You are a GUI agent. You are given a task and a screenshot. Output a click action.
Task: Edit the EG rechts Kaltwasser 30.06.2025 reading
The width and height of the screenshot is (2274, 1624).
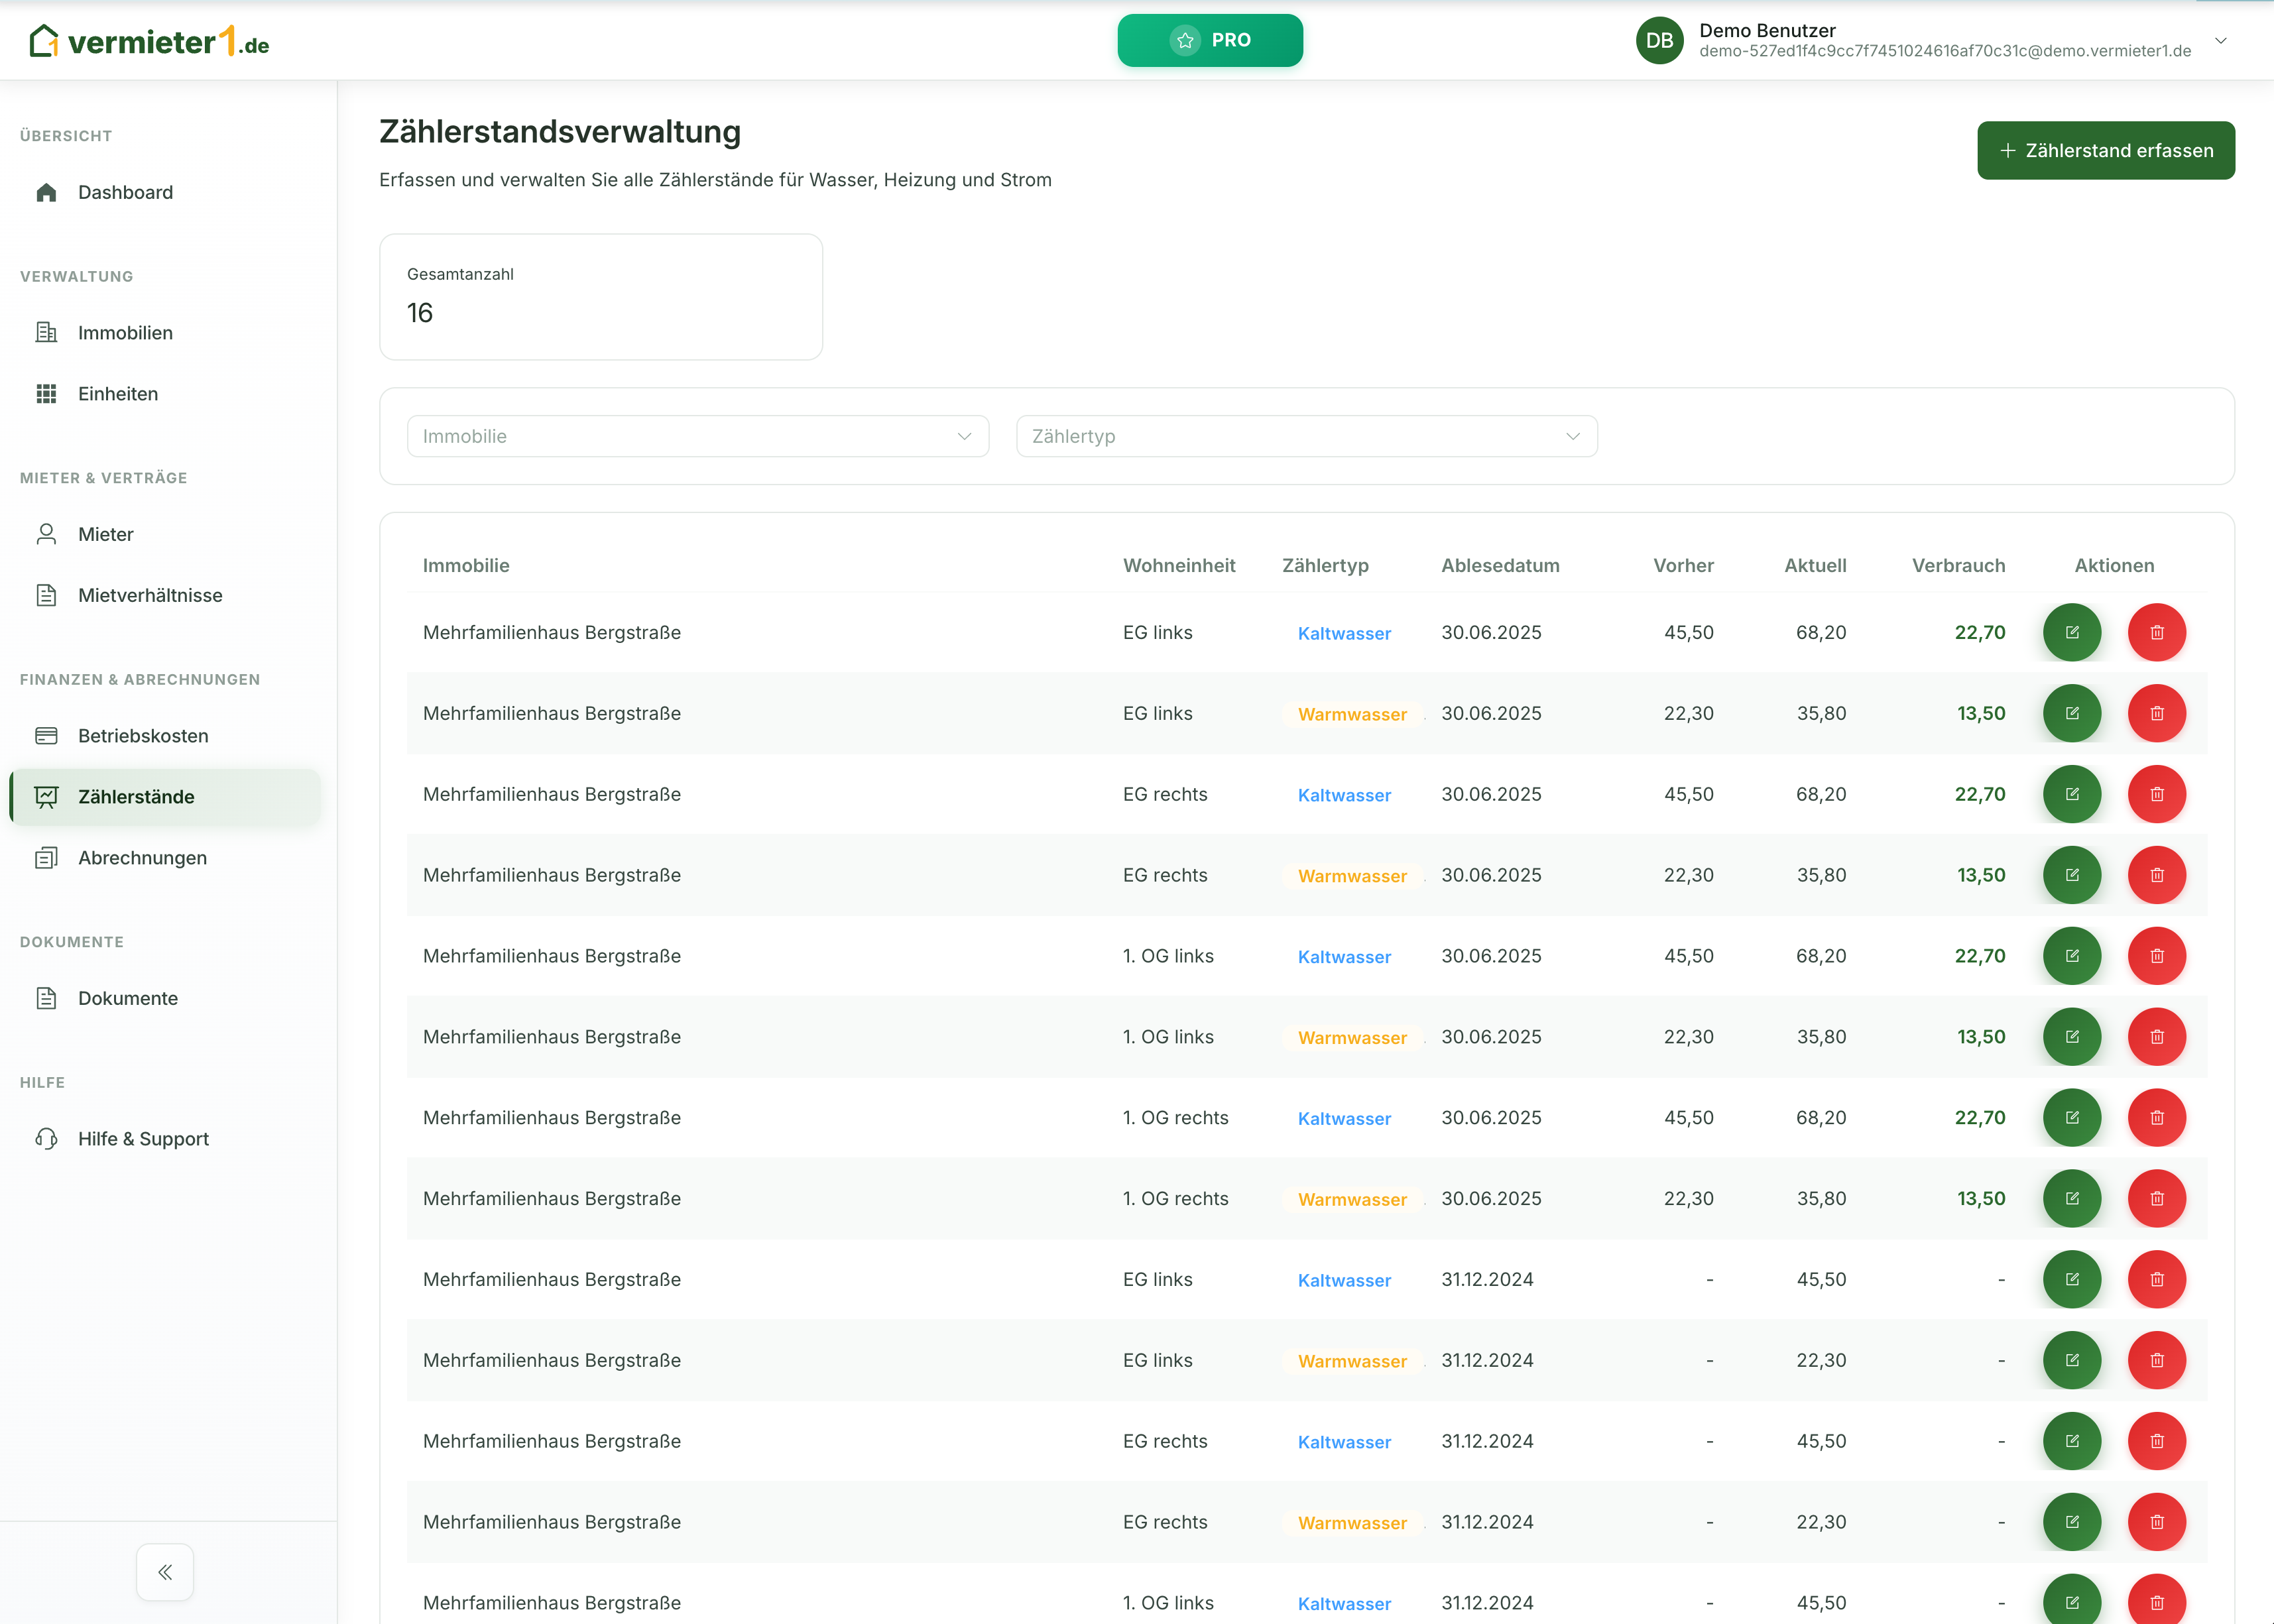(x=2071, y=794)
